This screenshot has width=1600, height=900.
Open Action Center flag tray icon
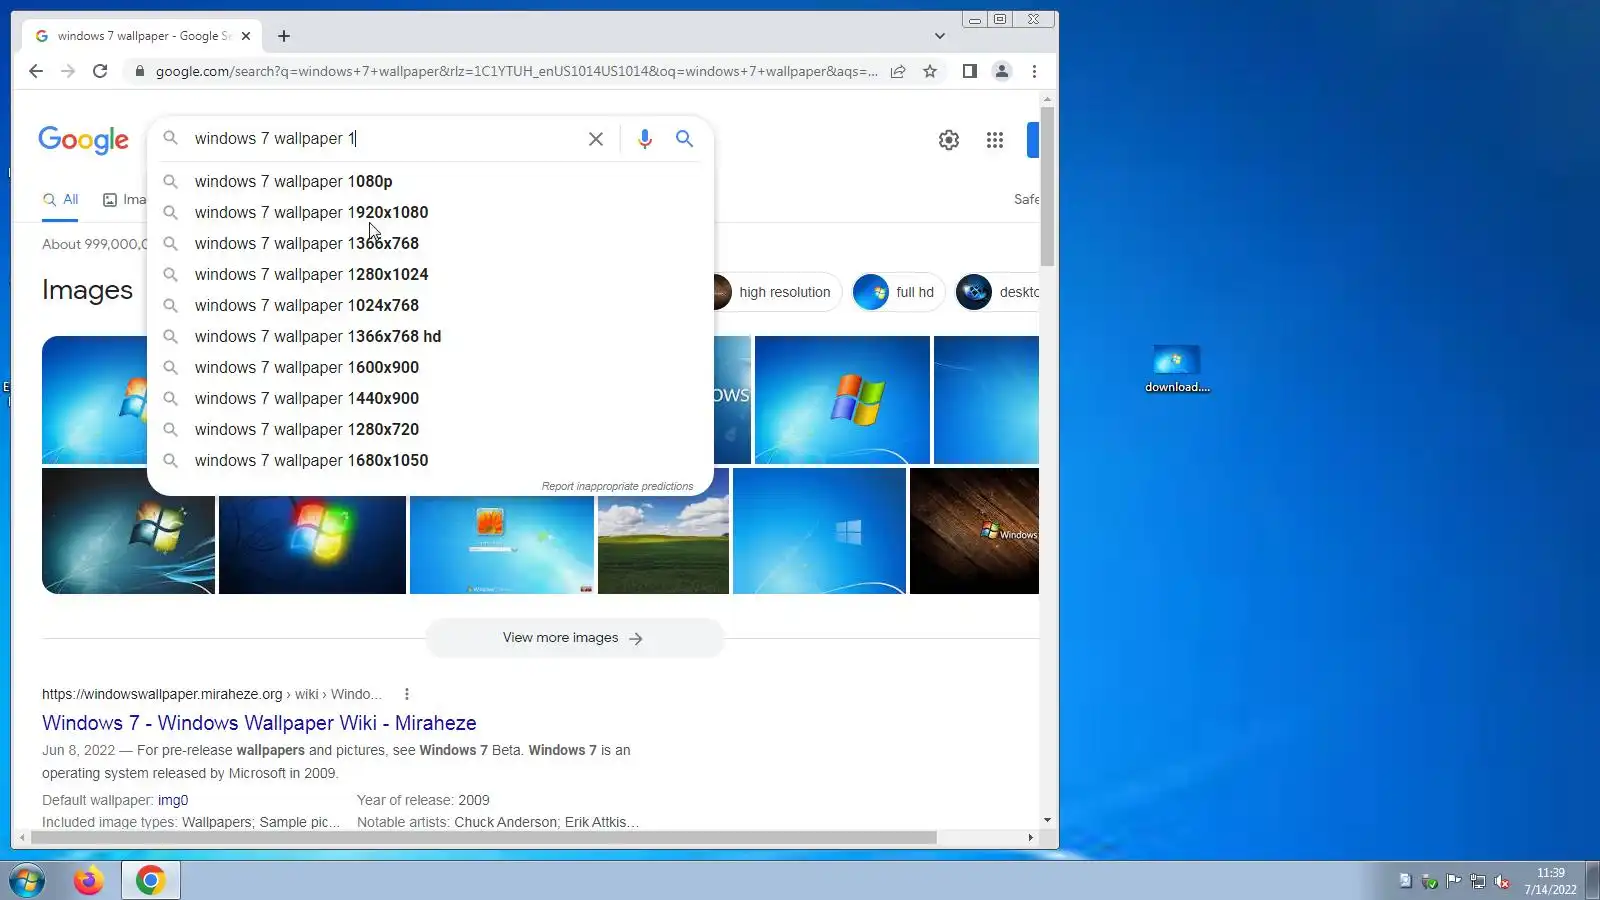tap(1453, 881)
